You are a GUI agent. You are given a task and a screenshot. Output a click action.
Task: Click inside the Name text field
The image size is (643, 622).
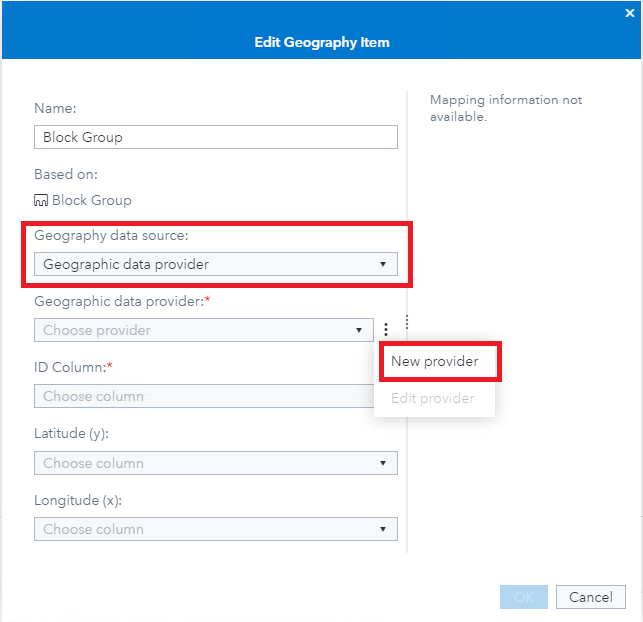tap(215, 137)
